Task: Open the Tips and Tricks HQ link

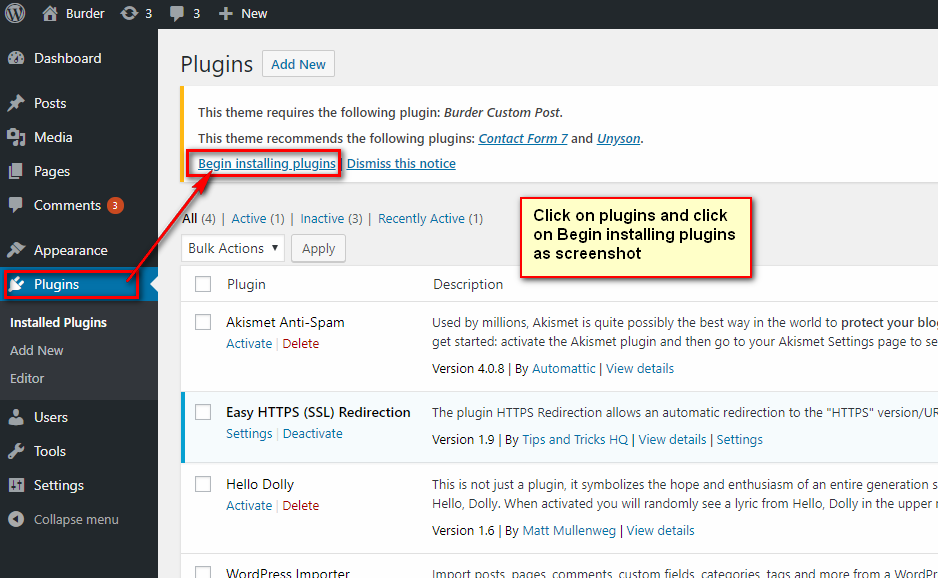Action: 575,440
